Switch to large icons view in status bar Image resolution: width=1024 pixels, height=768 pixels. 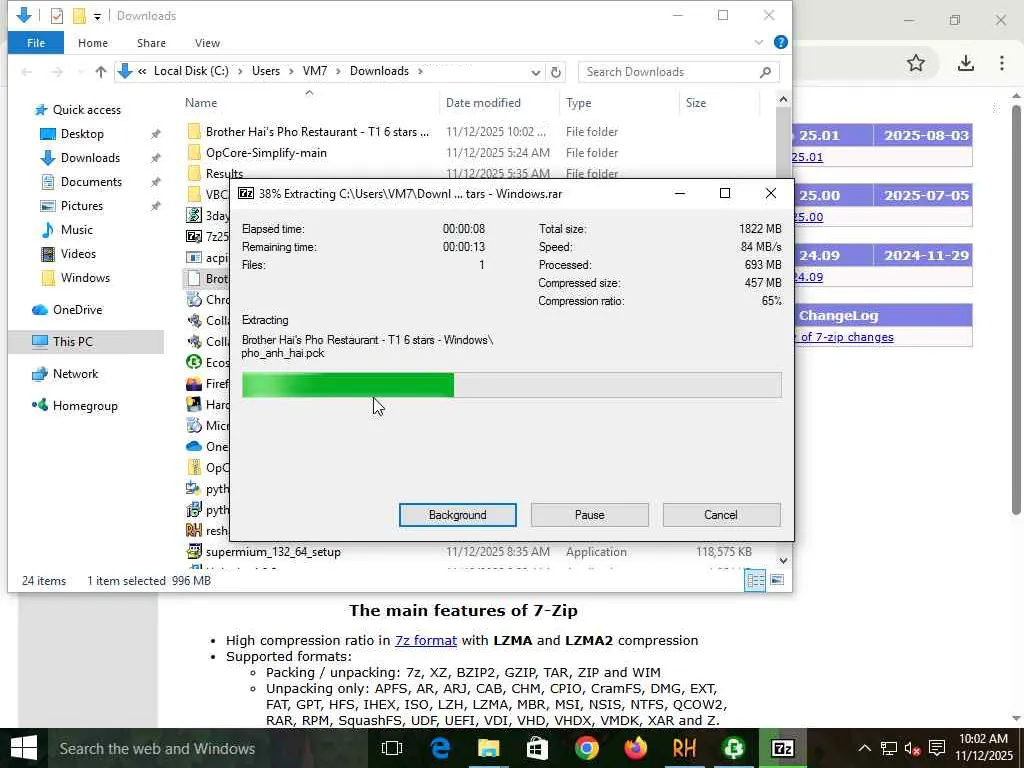click(x=777, y=580)
